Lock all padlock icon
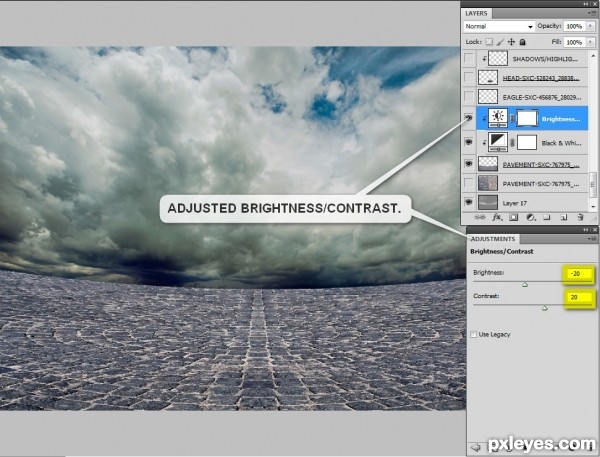Viewport: 600px width, 457px height. [x=522, y=42]
